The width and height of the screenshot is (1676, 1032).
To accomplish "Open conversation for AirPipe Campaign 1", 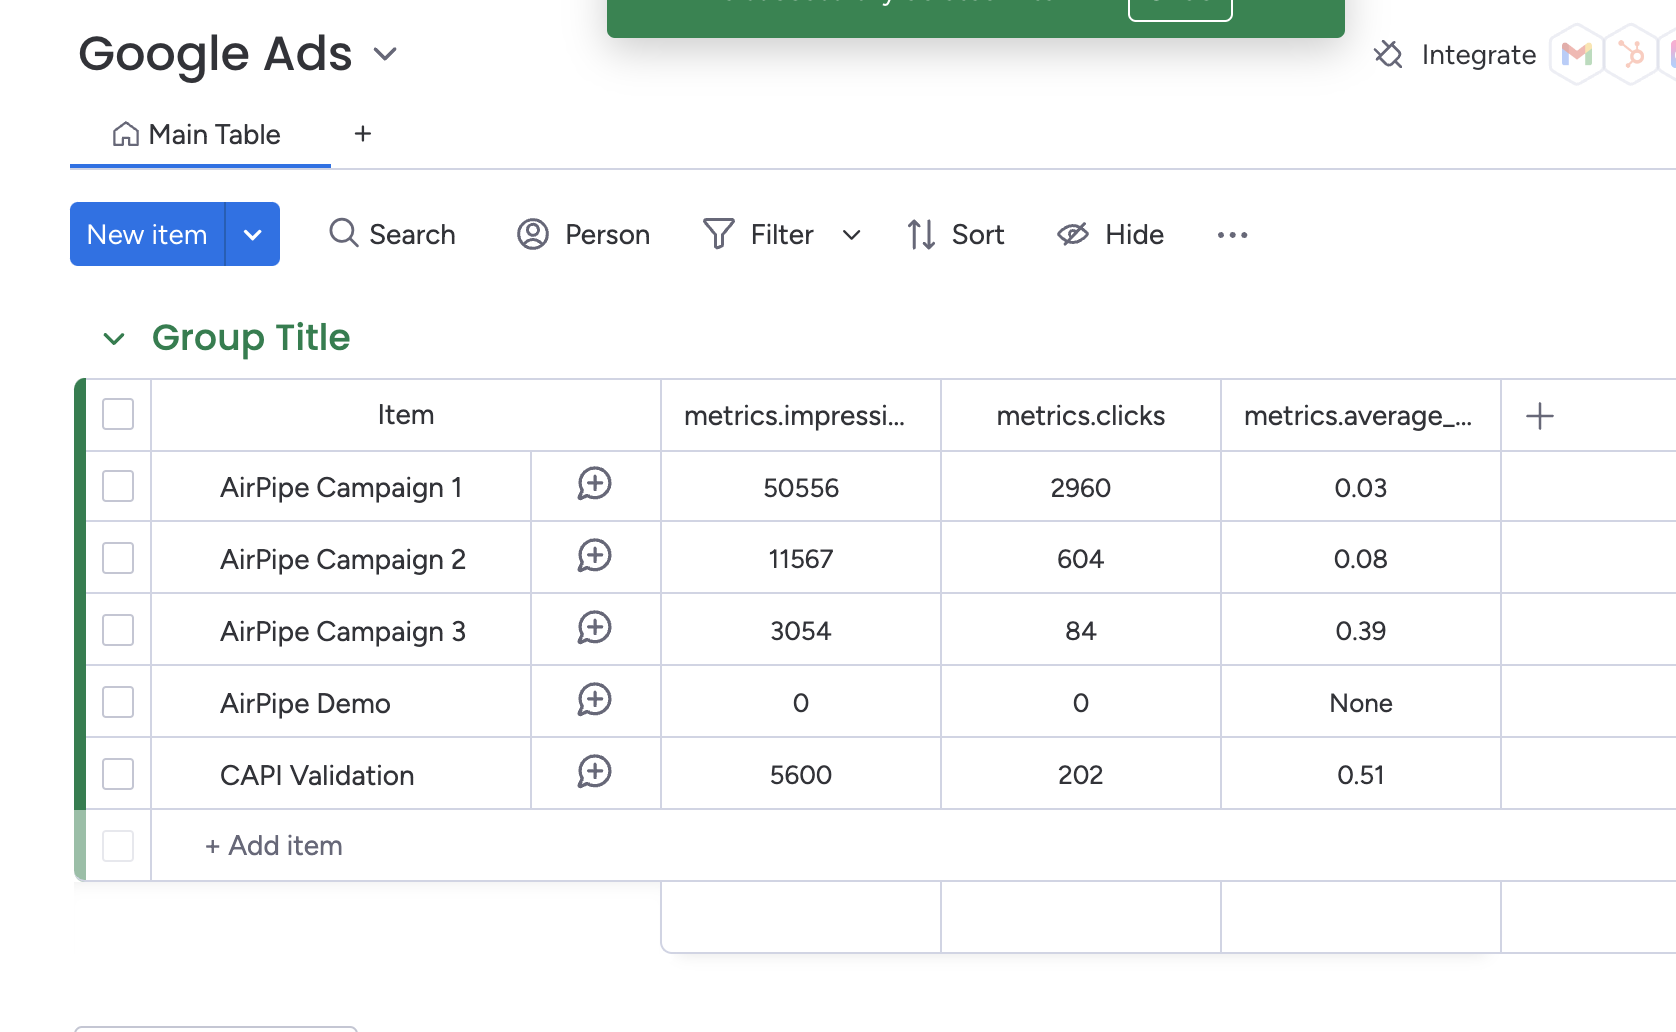I will pos(594,485).
